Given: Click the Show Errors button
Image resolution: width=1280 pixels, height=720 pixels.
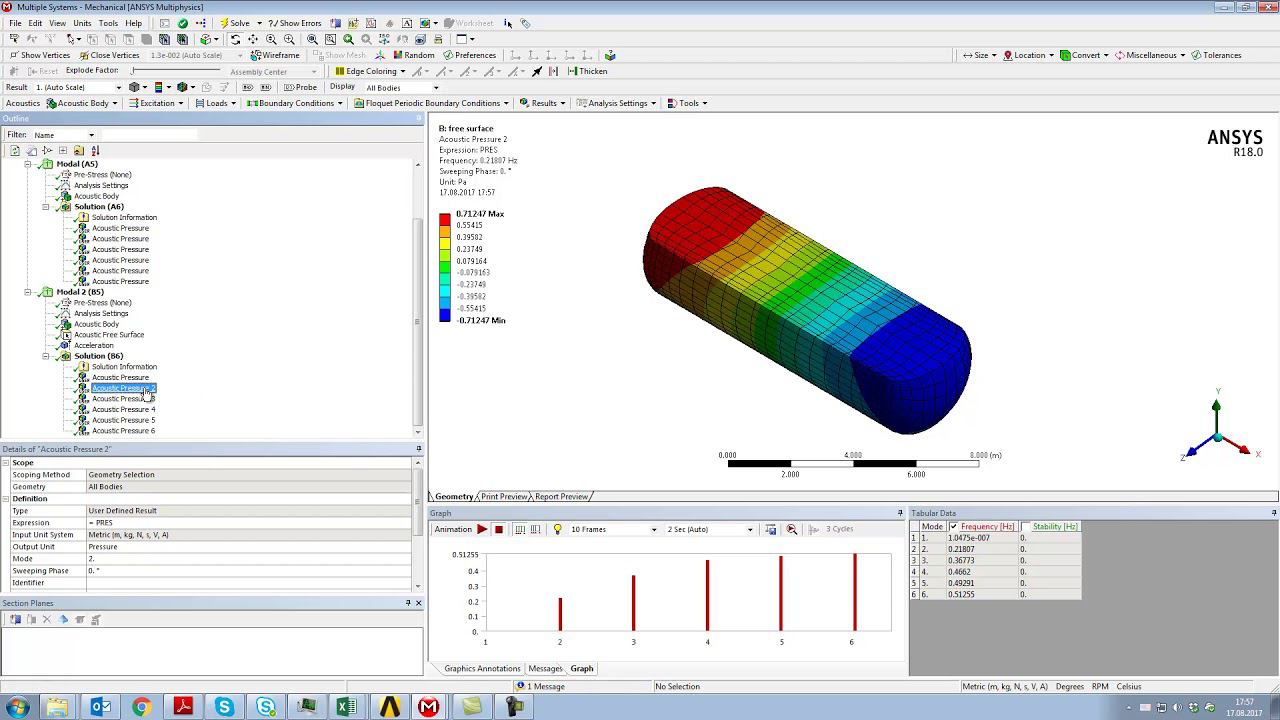Looking at the screenshot, I should tap(296, 23).
